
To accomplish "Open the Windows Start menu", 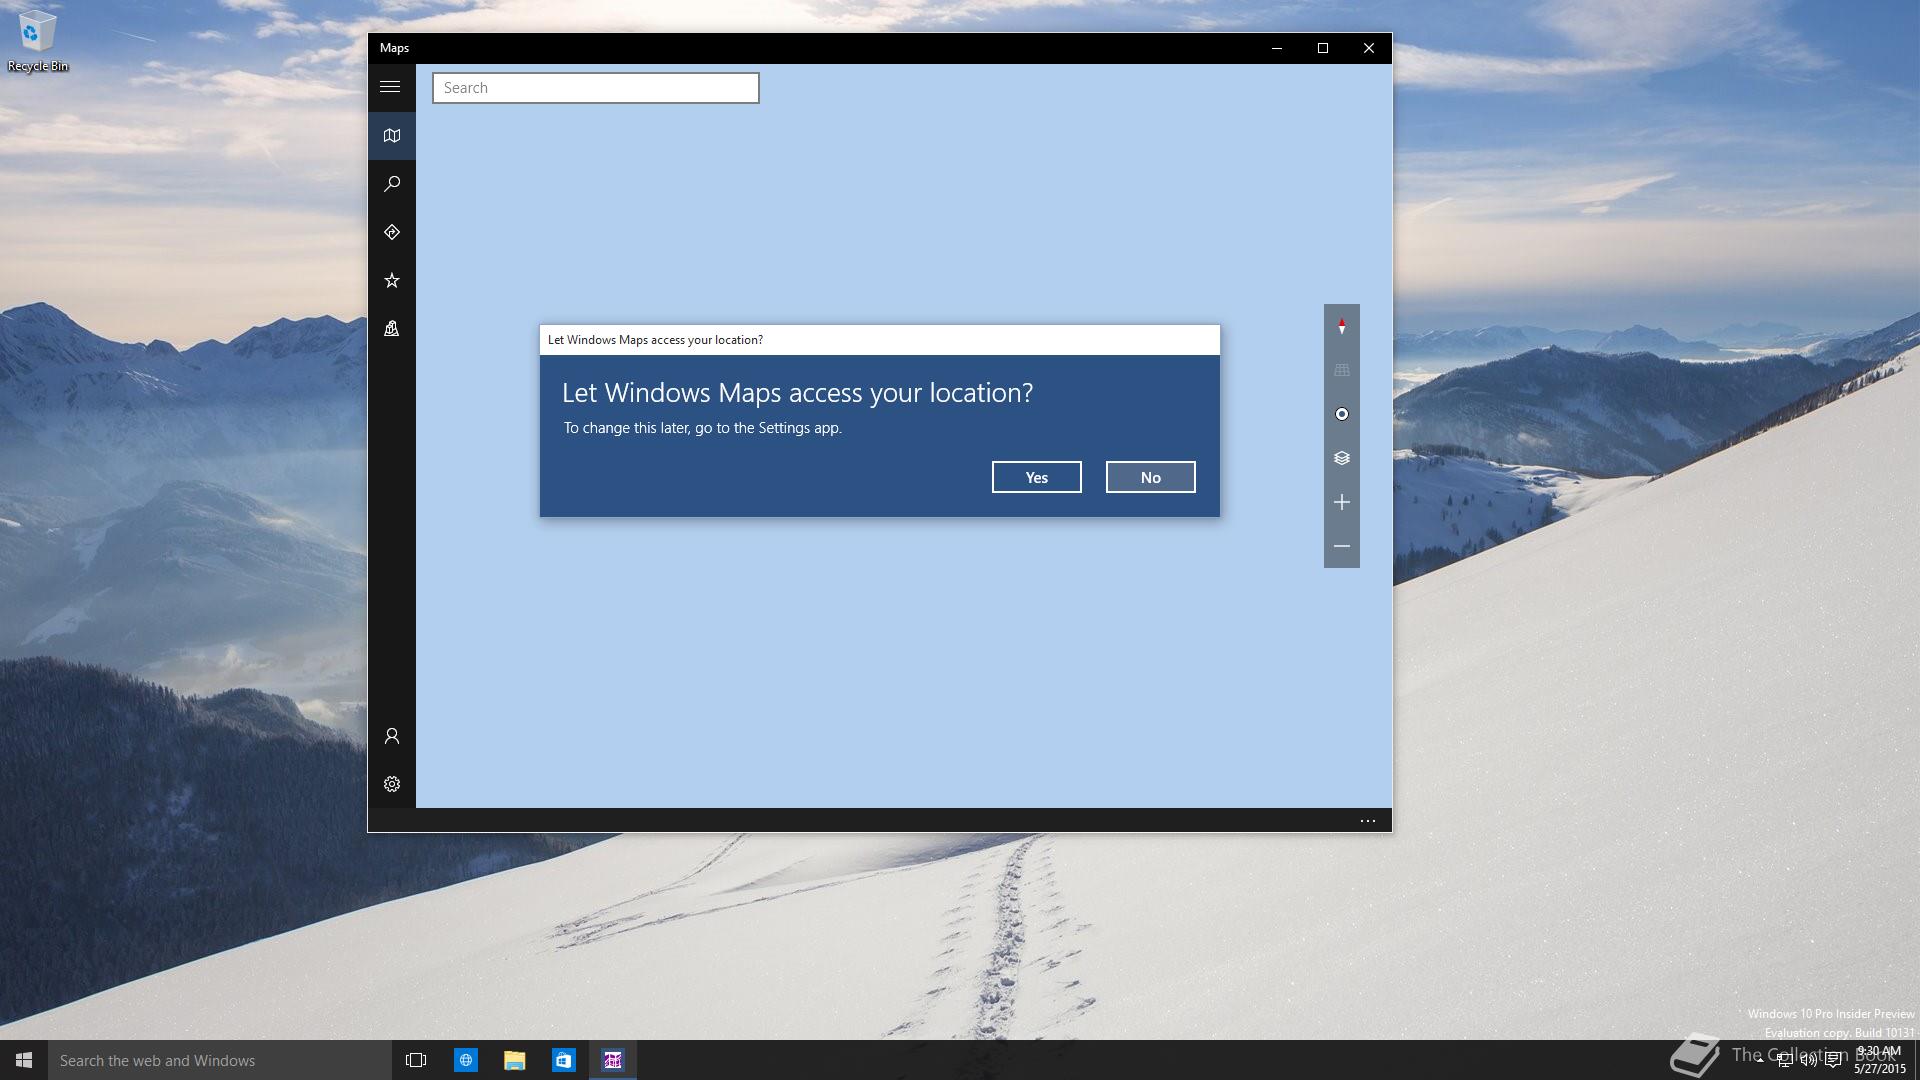I will tap(24, 1060).
